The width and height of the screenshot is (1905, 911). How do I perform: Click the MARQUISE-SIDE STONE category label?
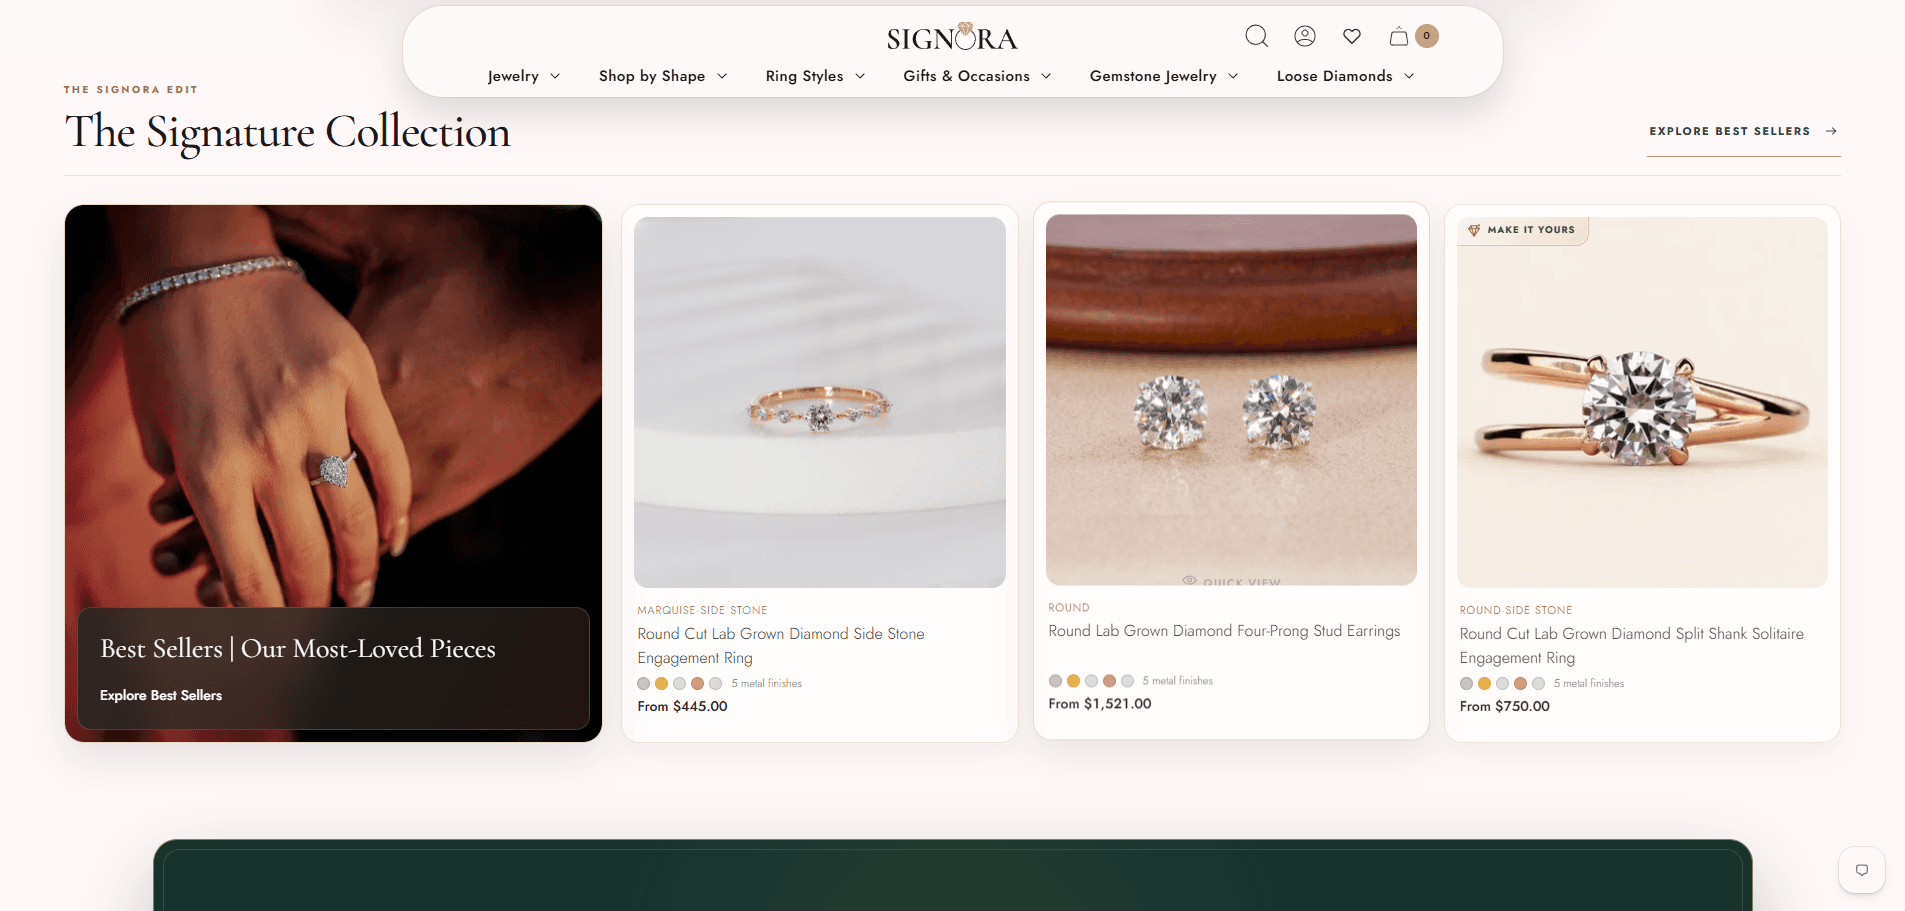pos(702,610)
